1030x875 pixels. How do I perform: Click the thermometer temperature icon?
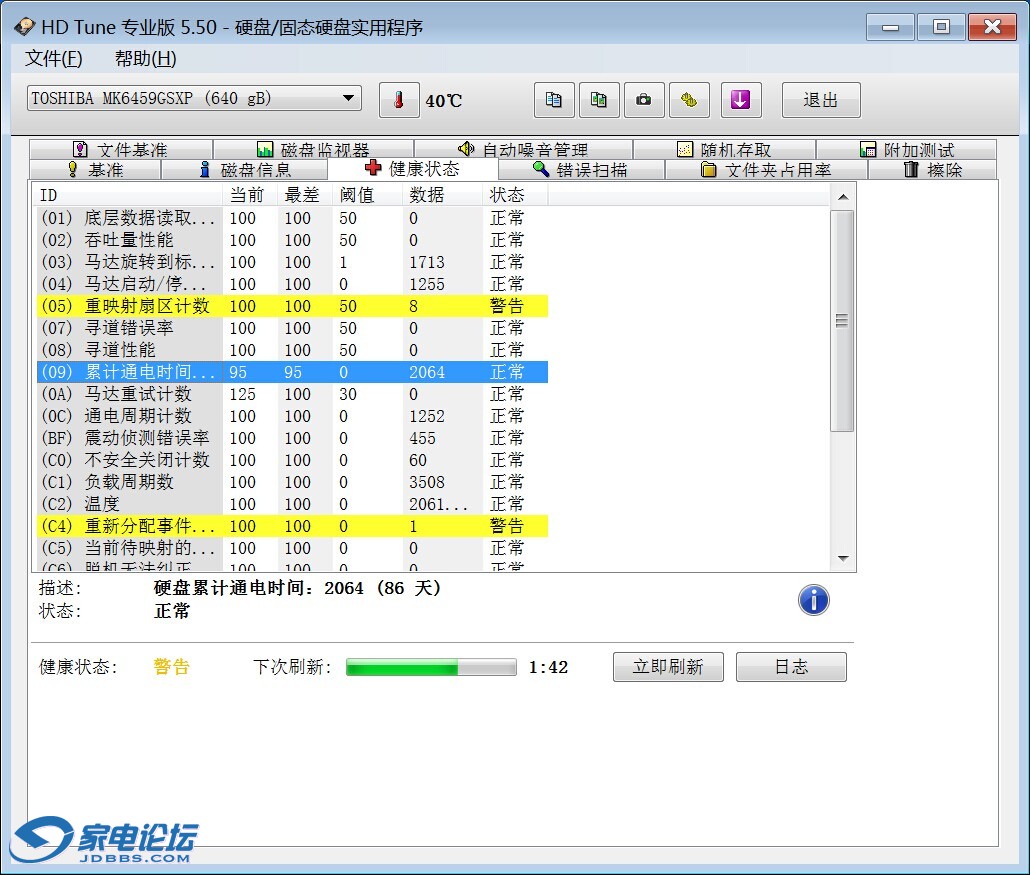[399, 100]
